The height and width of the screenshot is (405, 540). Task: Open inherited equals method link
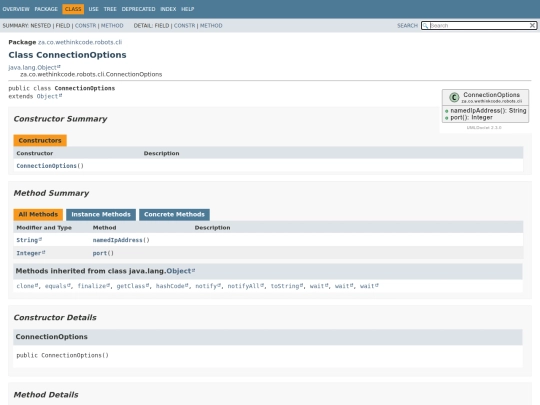[58, 286]
